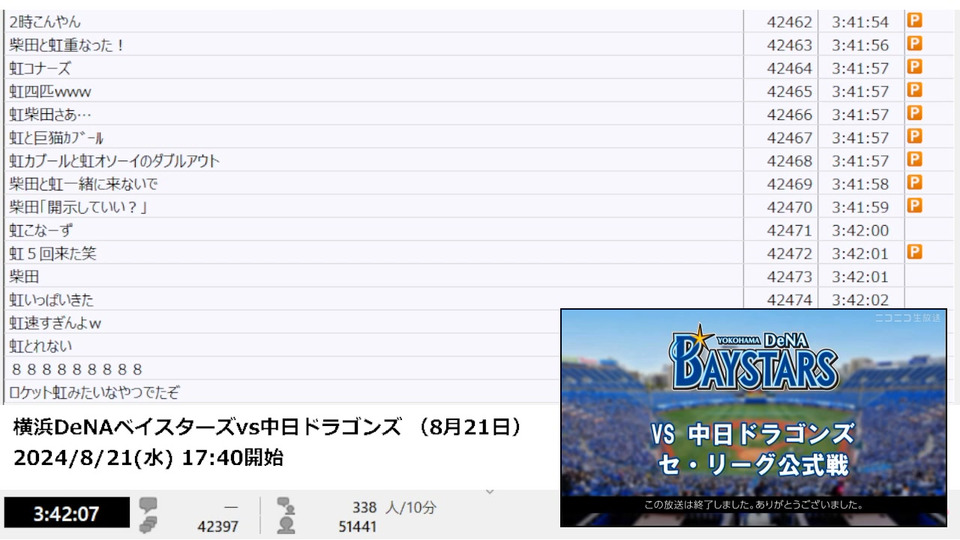Screen dimensions: 960x540
Task: Click the single speech bubble comment icon
Action: pyautogui.click(x=148, y=505)
